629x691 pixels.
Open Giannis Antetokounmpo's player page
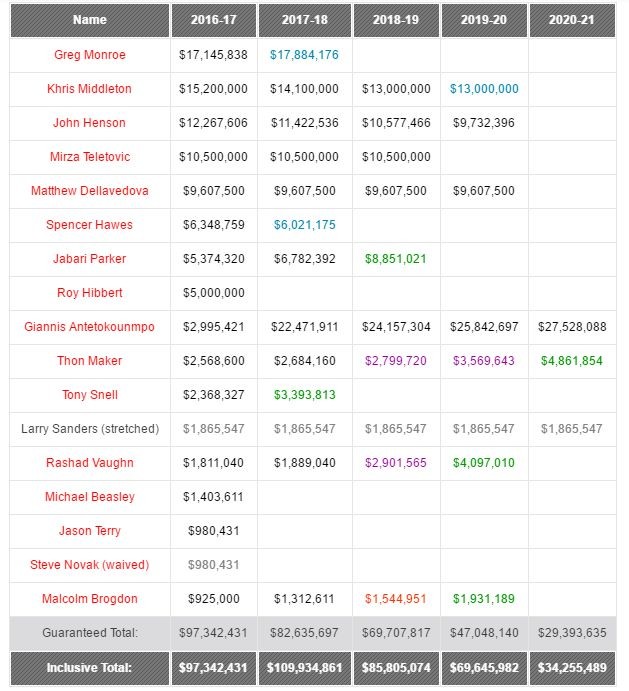[x=90, y=327]
